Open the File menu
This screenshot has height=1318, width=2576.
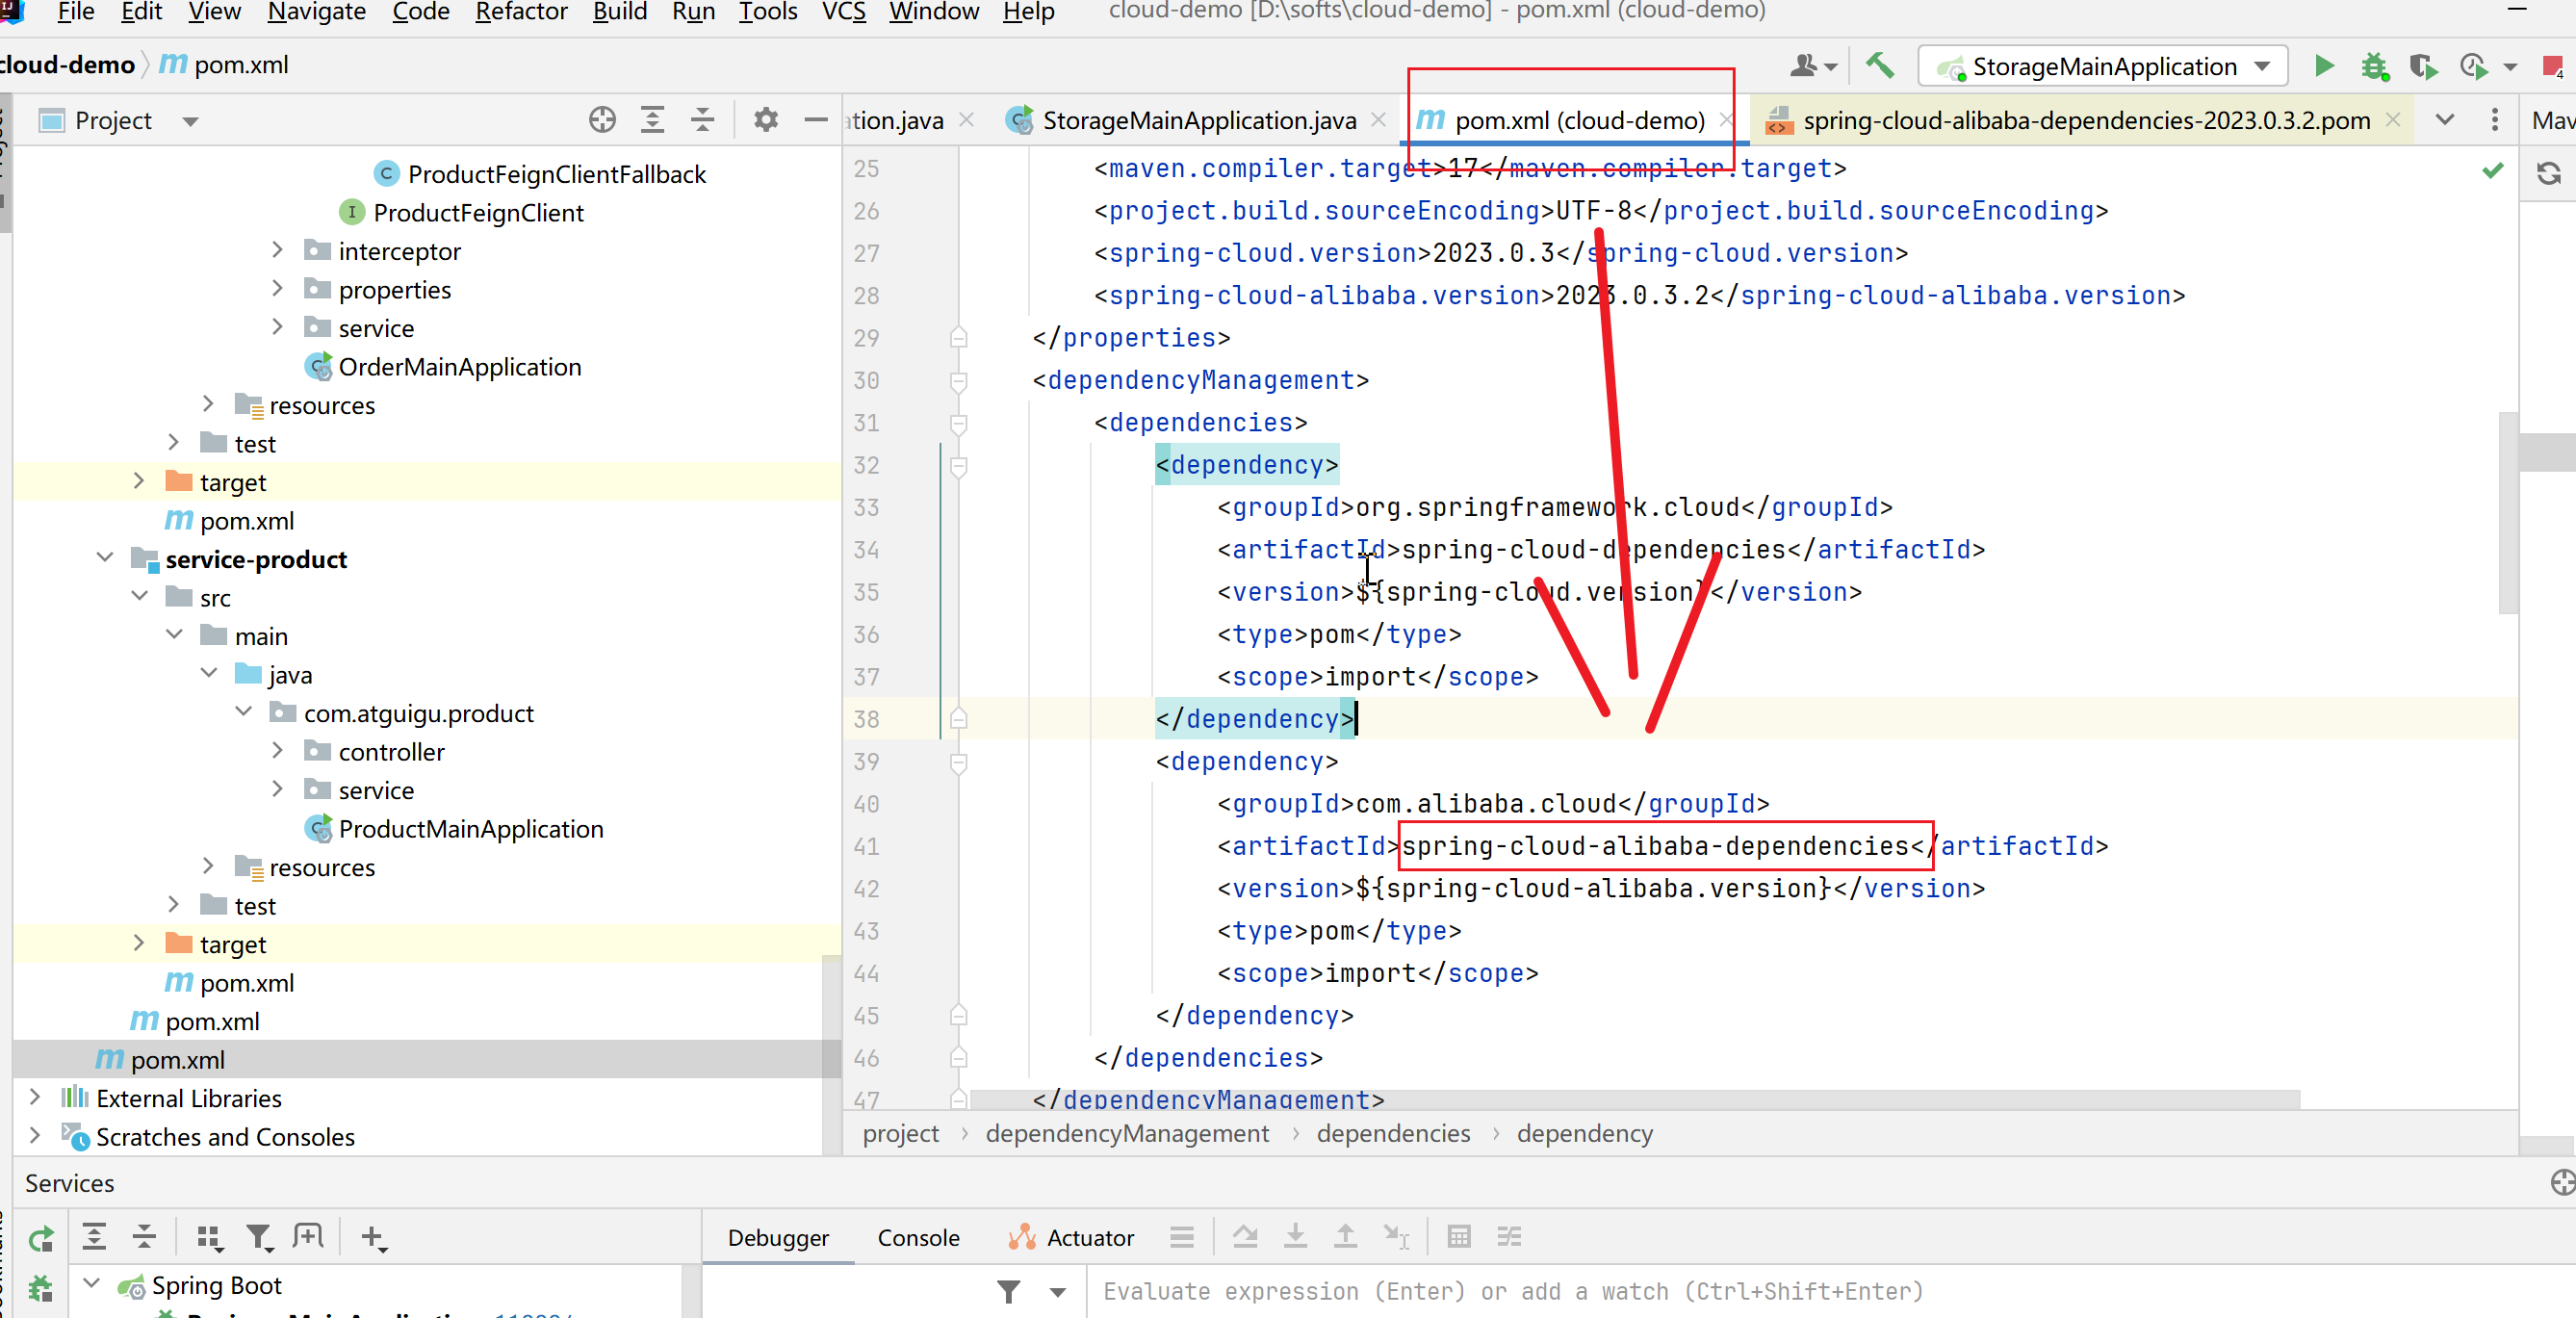pos(75,12)
